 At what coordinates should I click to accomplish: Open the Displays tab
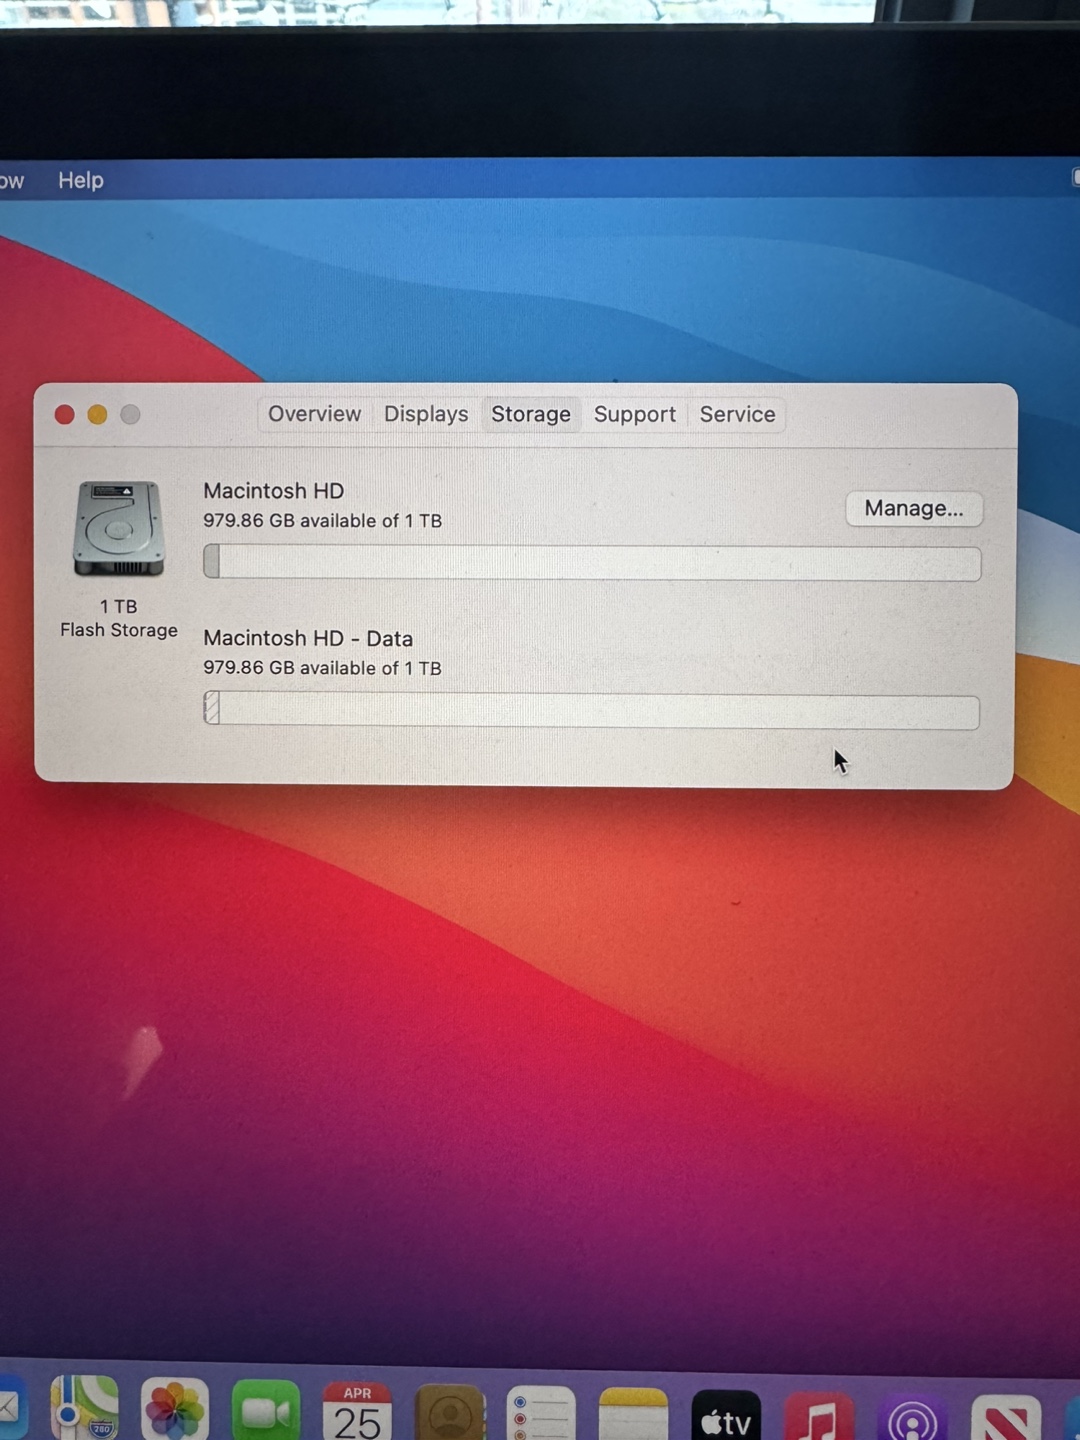[426, 414]
